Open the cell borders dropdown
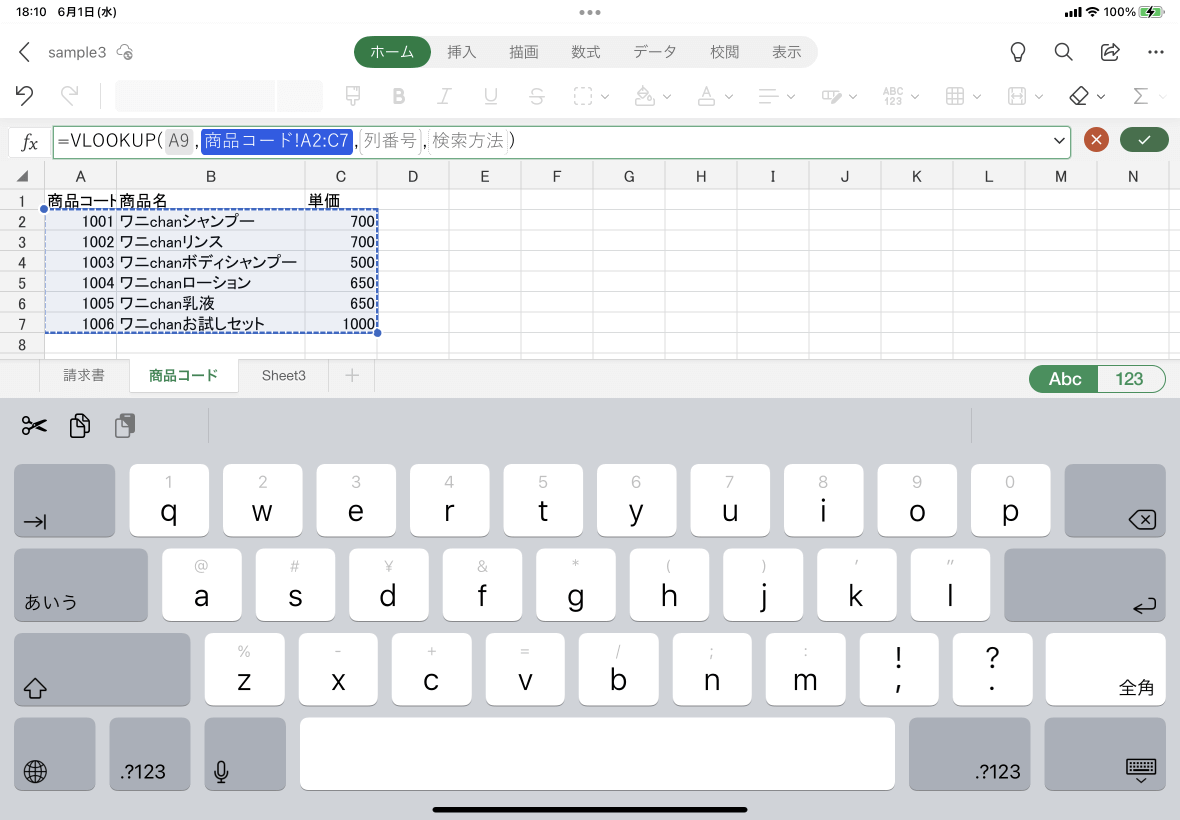Viewport: 1180px width, 820px height. click(x=591, y=96)
